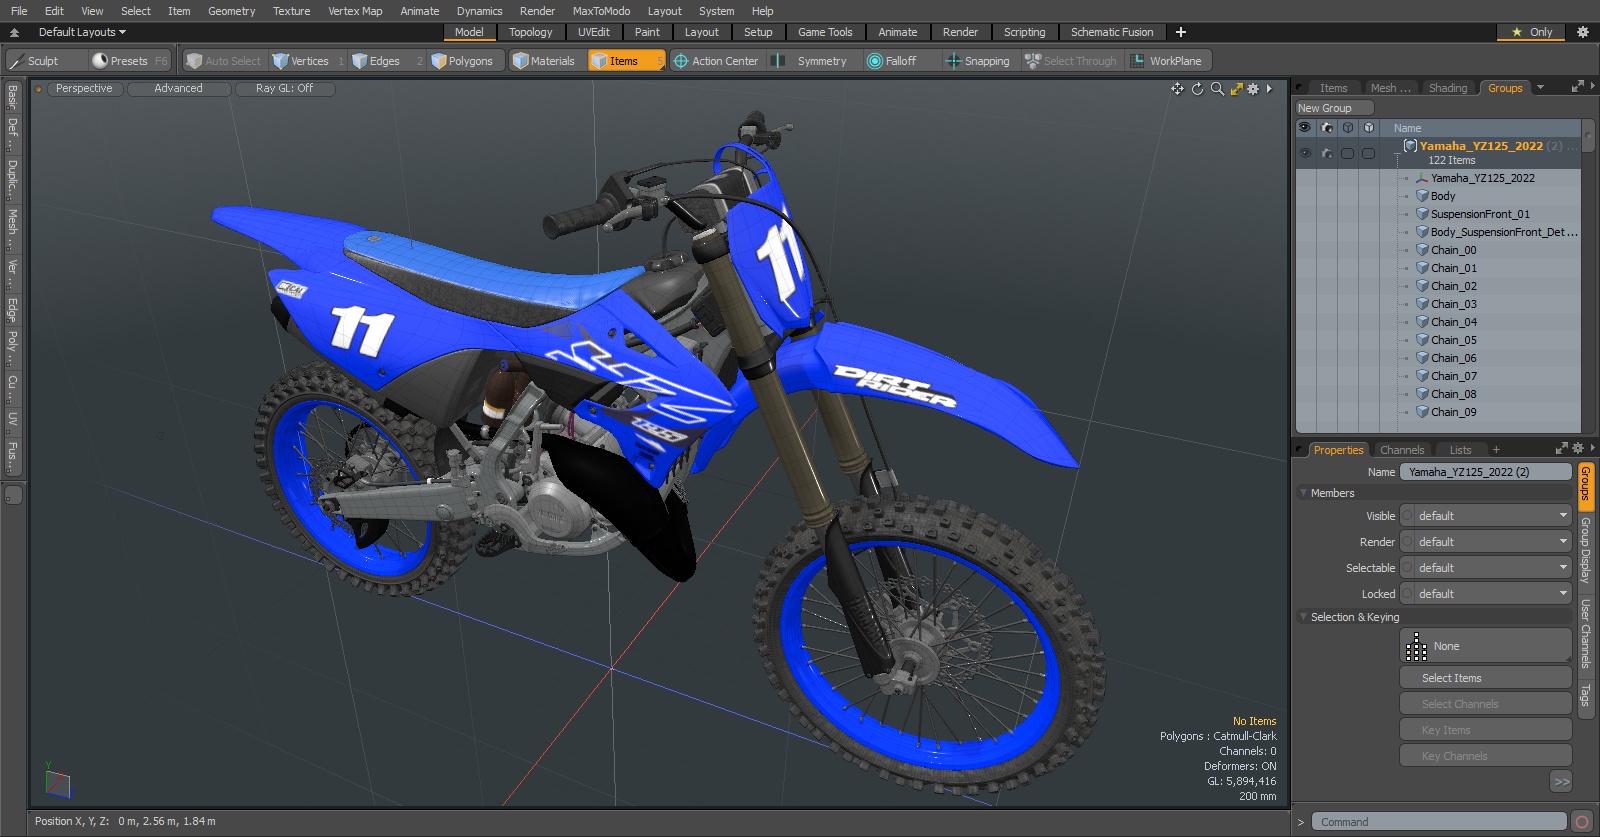Open the viewport settings gear
The width and height of the screenshot is (1600, 837).
pyautogui.click(x=1253, y=89)
